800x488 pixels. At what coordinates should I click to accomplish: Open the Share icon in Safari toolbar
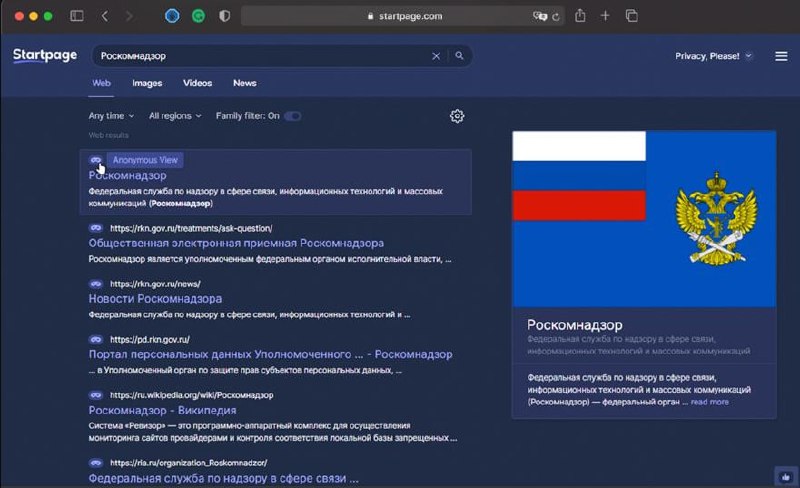(580, 15)
